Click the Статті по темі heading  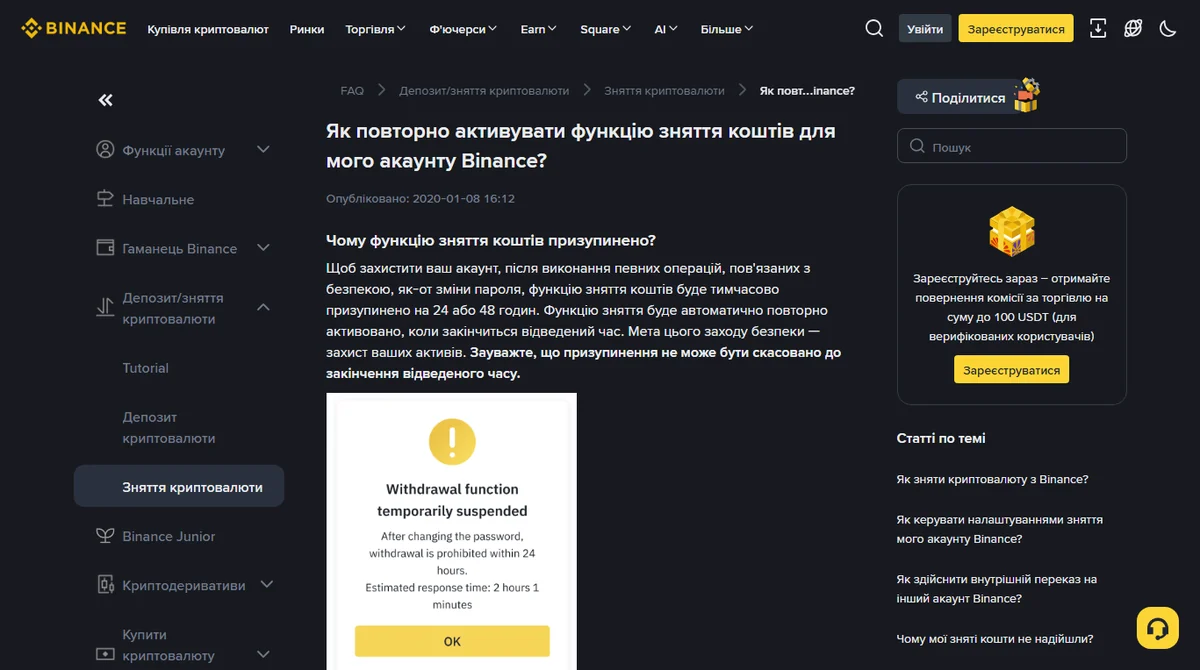coord(941,438)
